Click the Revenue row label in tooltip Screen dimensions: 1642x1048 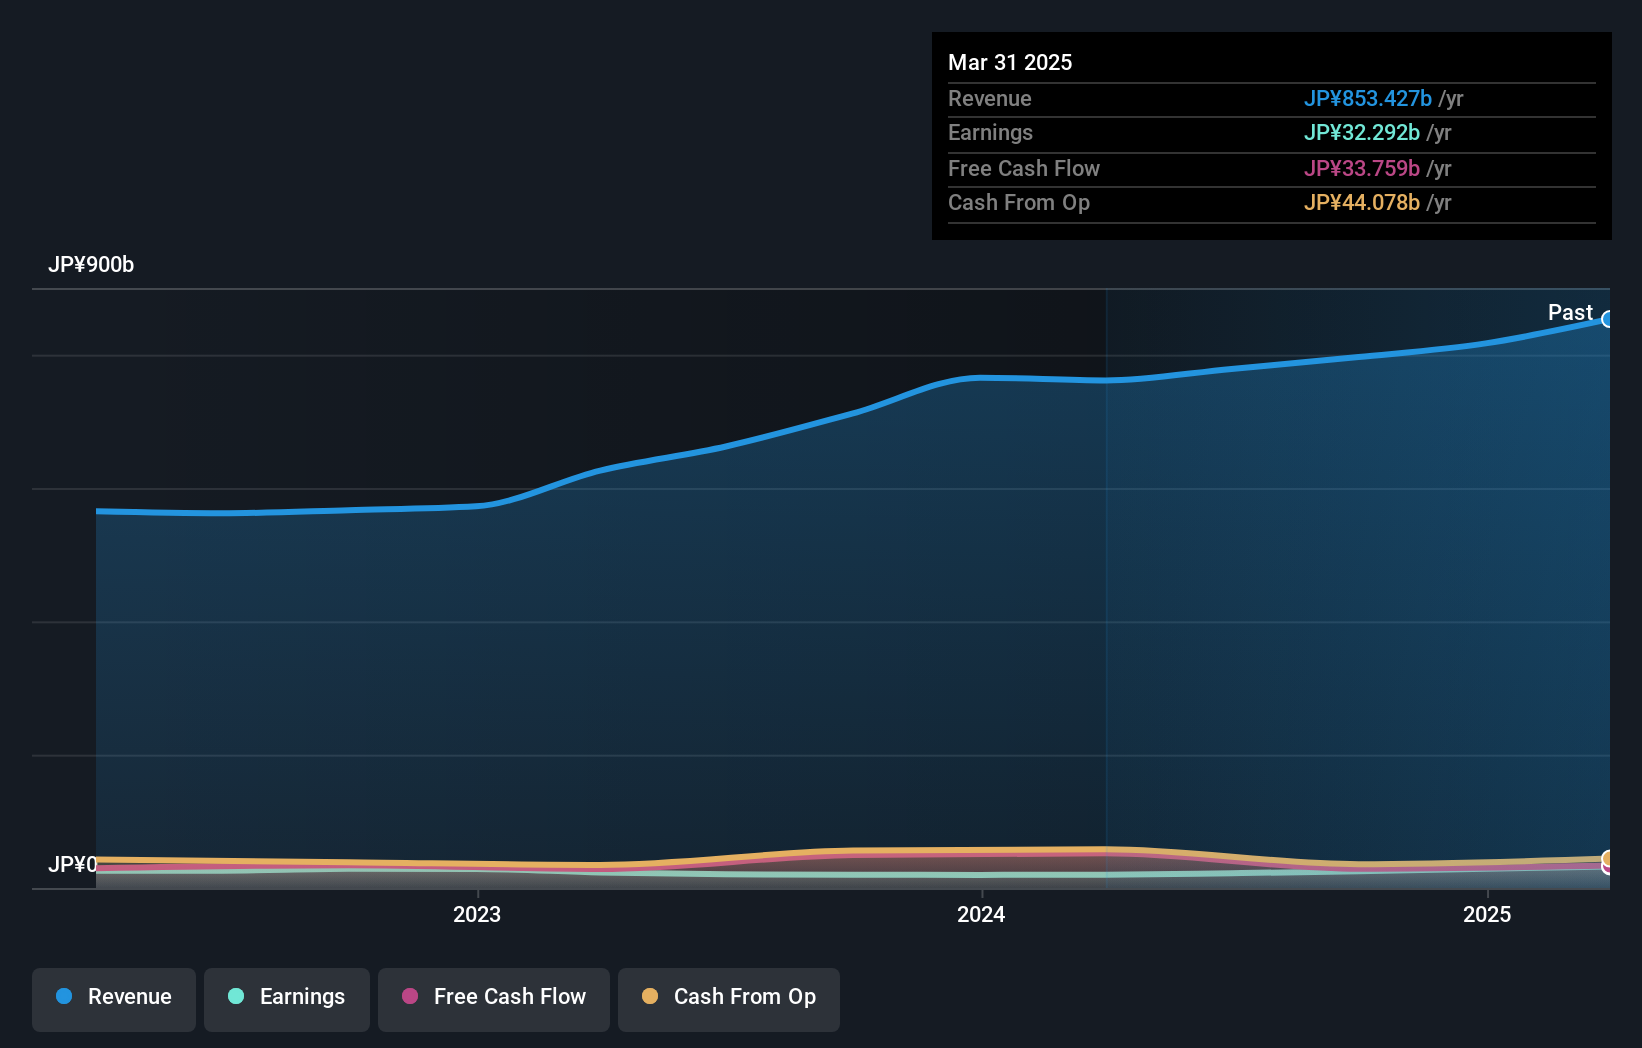[990, 98]
